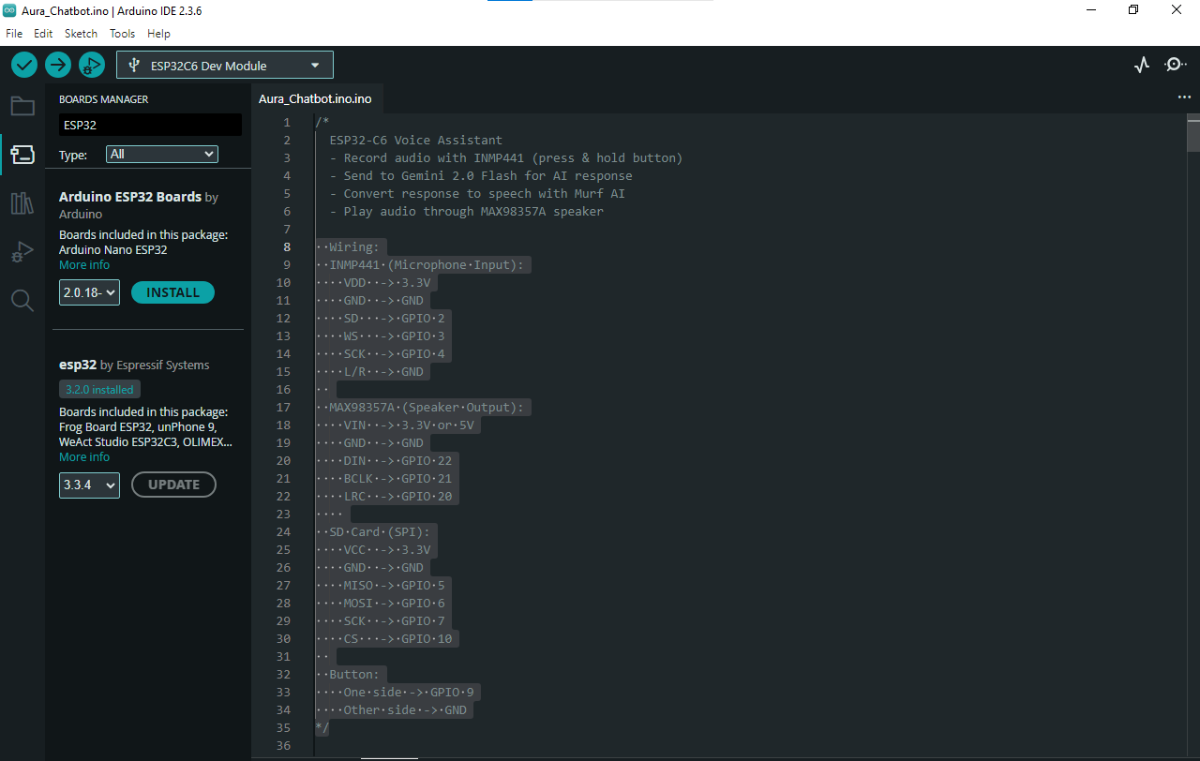The height and width of the screenshot is (761, 1200).
Task: Click the Upload sketch arrow icon
Action: pos(58,65)
